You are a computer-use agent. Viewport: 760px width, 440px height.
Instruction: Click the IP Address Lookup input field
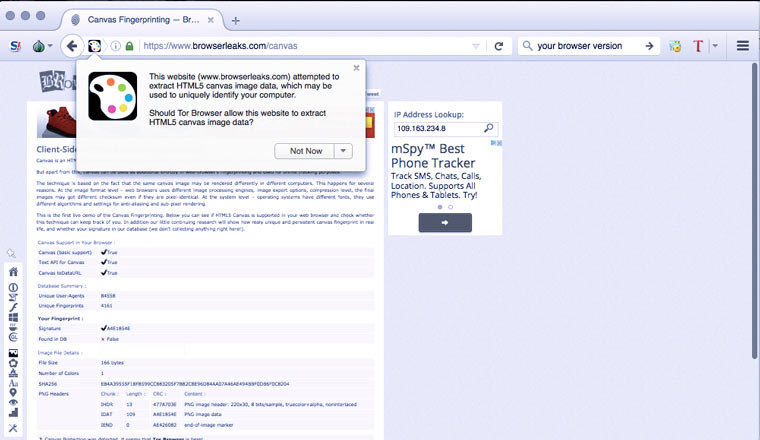point(436,128)
